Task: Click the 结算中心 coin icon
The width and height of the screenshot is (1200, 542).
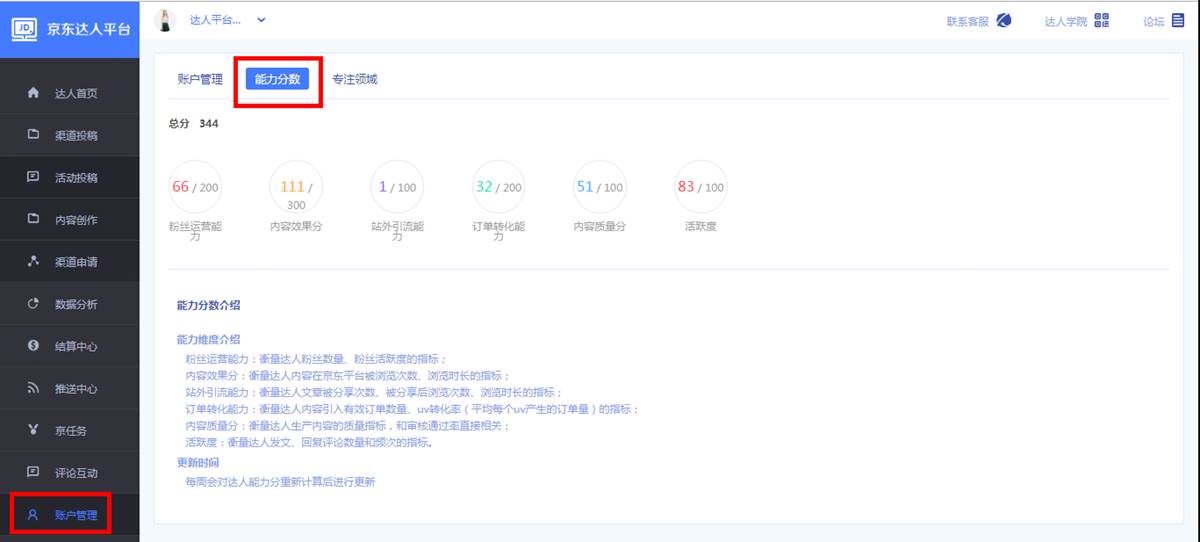Action: coord(33,346)
